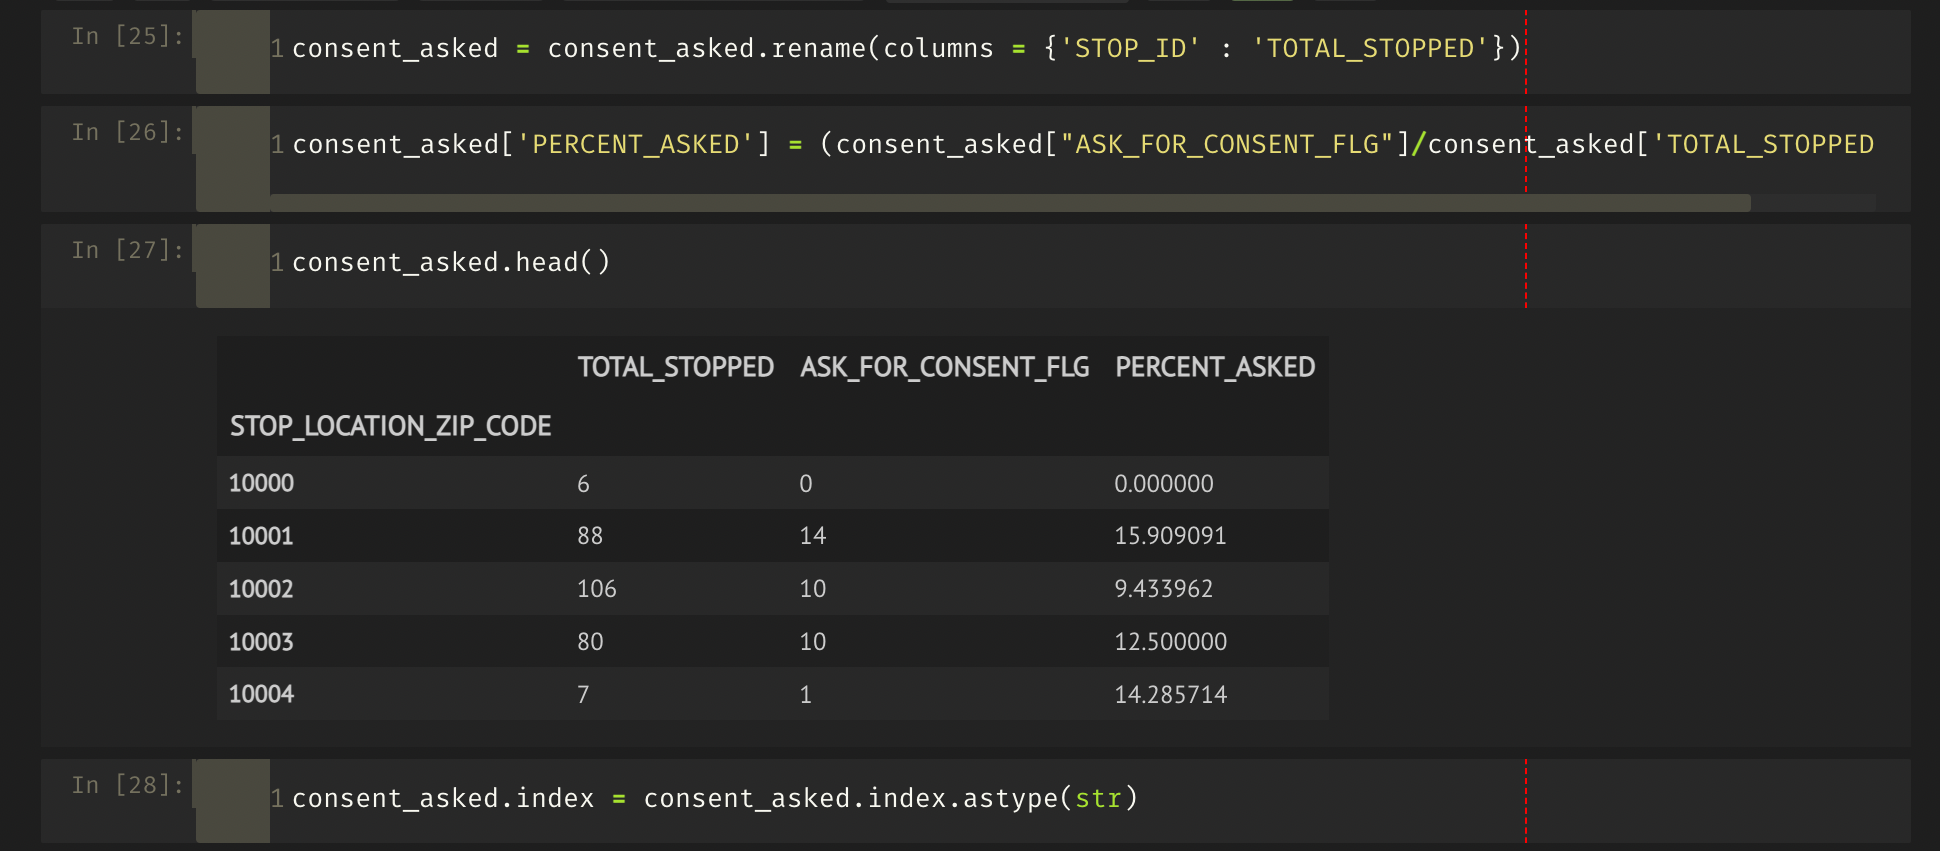Image resolution: width=1940 pixels, height=851 pixels.
Task: Click the ASK_FOR_CONSENT_FLG column header
Action: (x=944, y=368)
